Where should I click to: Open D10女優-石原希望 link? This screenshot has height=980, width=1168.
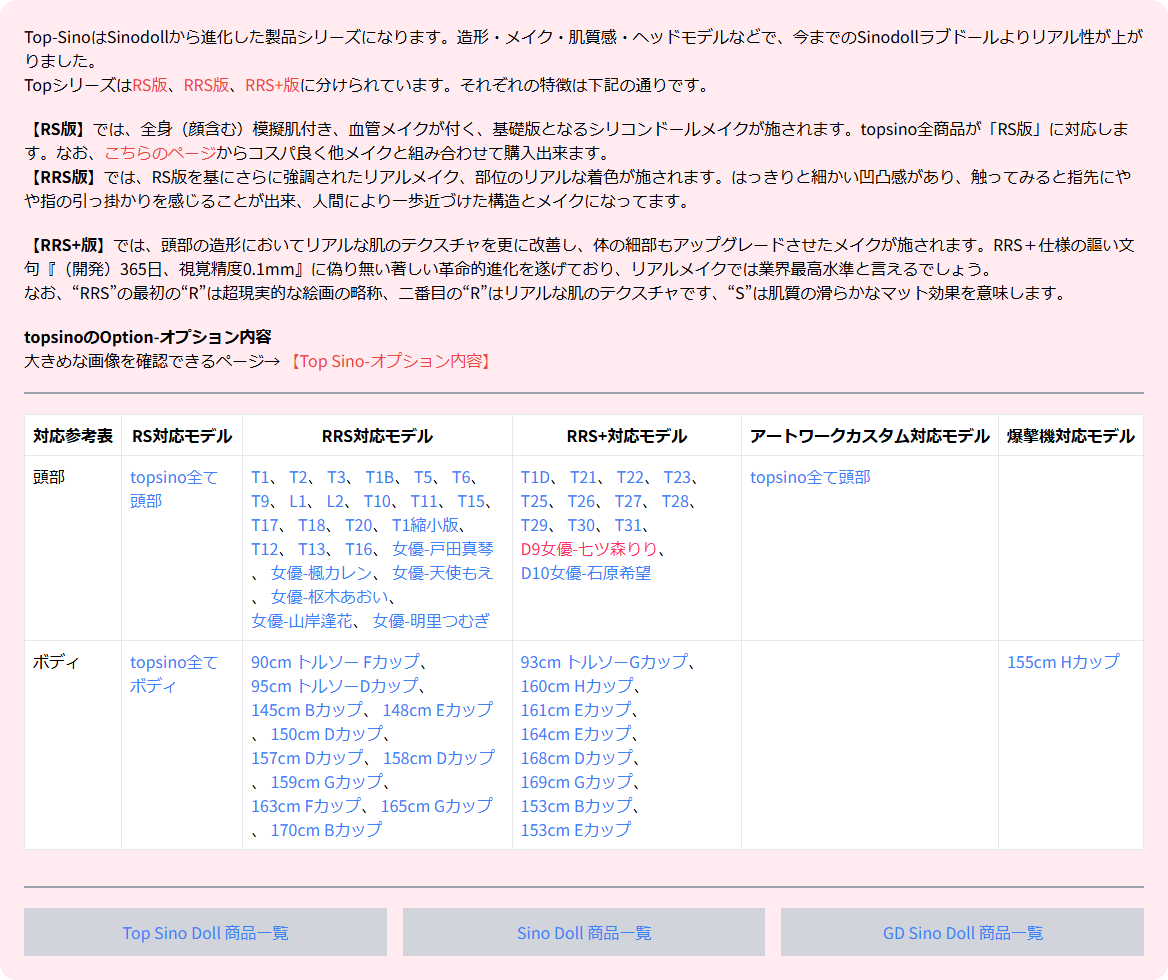point(585,573)
